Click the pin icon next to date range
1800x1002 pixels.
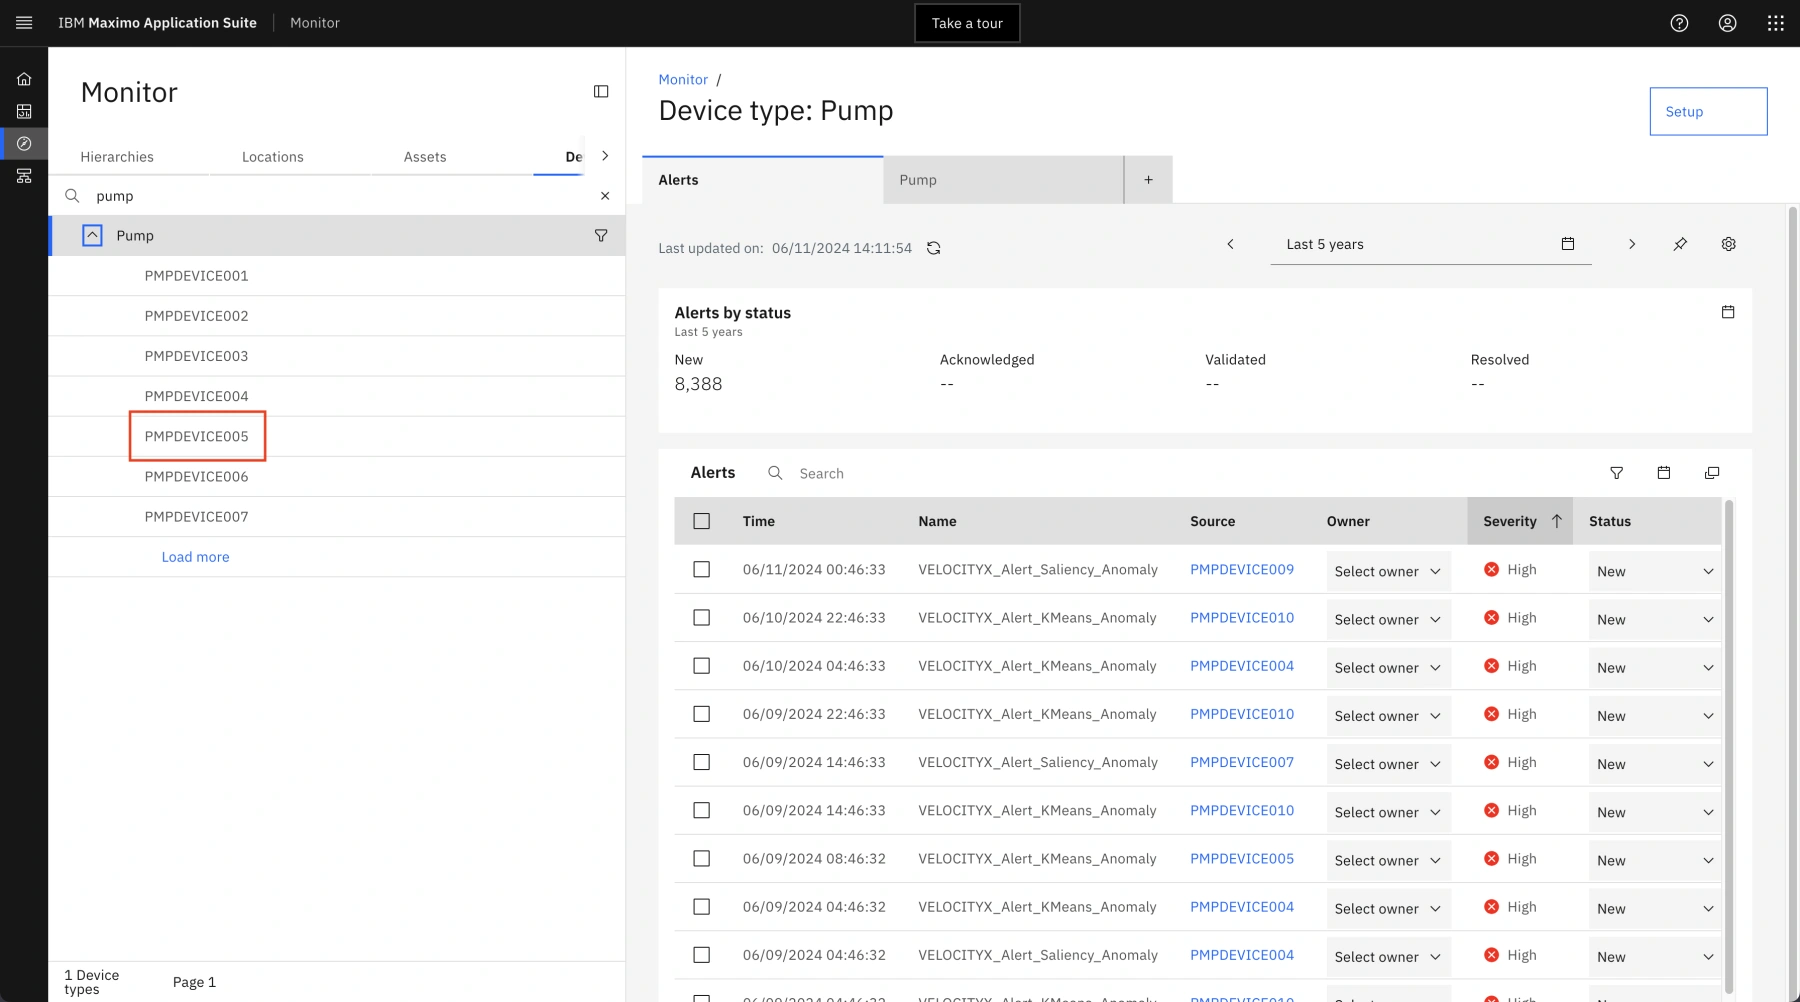pos(1680,244)
